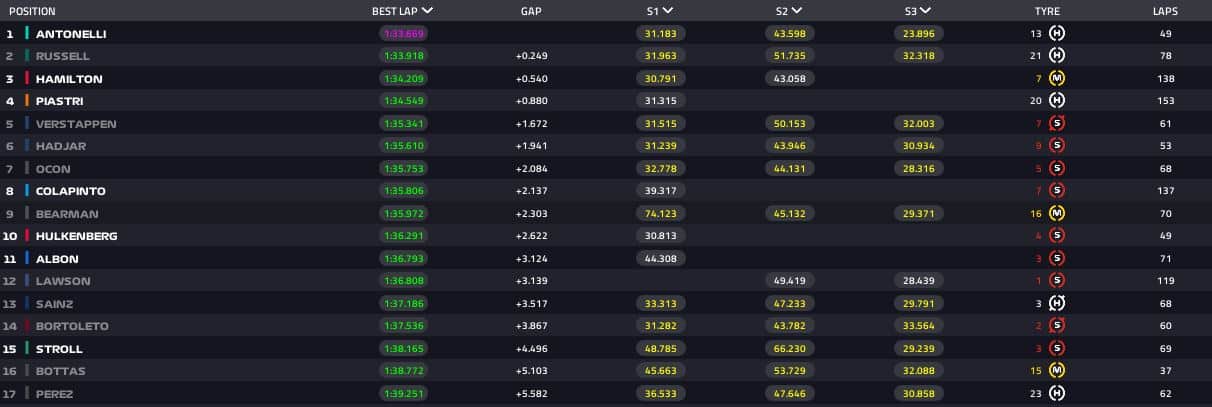1212x407 pixels.
Task: Click the POSITION column header
Action: pos(32,11)
